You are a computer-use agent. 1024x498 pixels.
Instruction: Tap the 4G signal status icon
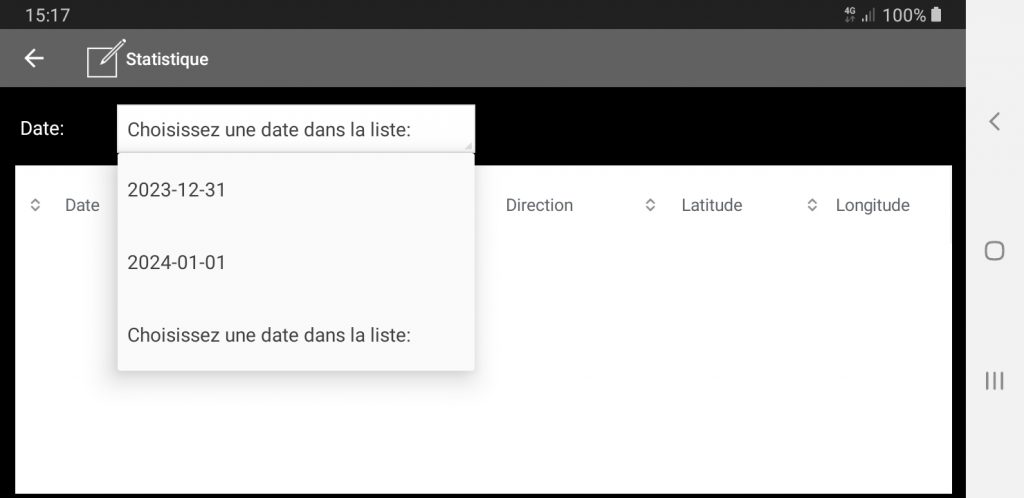point(850,14)
